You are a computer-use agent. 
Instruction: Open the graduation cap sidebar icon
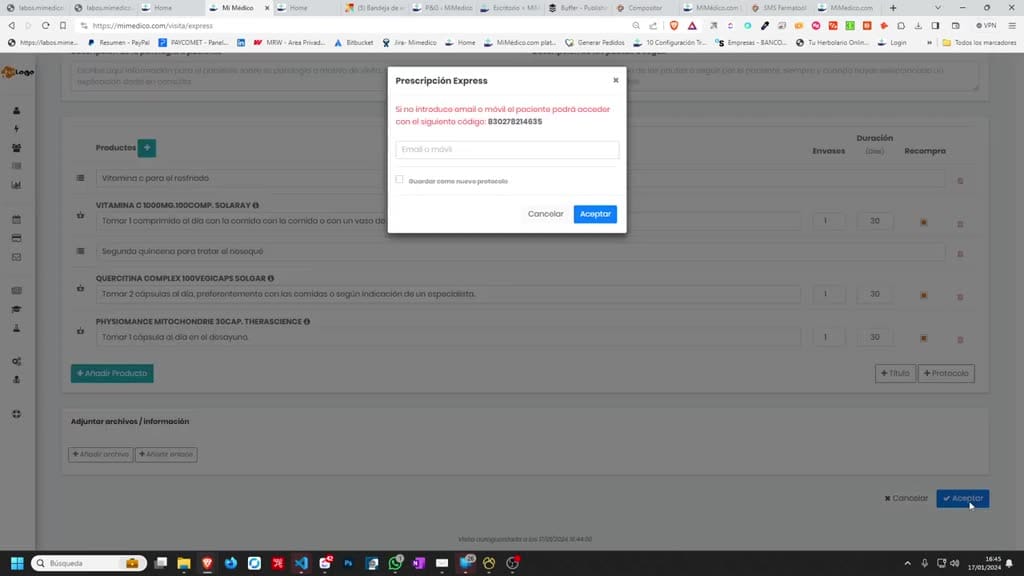pos(16,310)
